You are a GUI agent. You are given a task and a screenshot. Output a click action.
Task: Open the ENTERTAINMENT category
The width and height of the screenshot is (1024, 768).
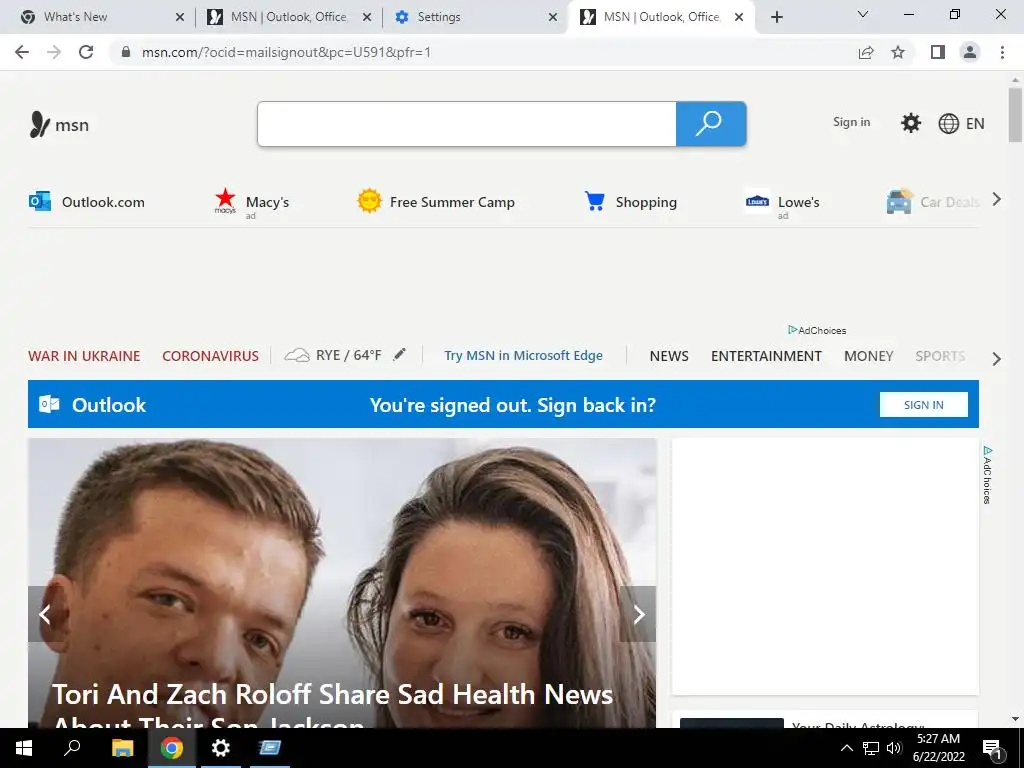point(766,356)
